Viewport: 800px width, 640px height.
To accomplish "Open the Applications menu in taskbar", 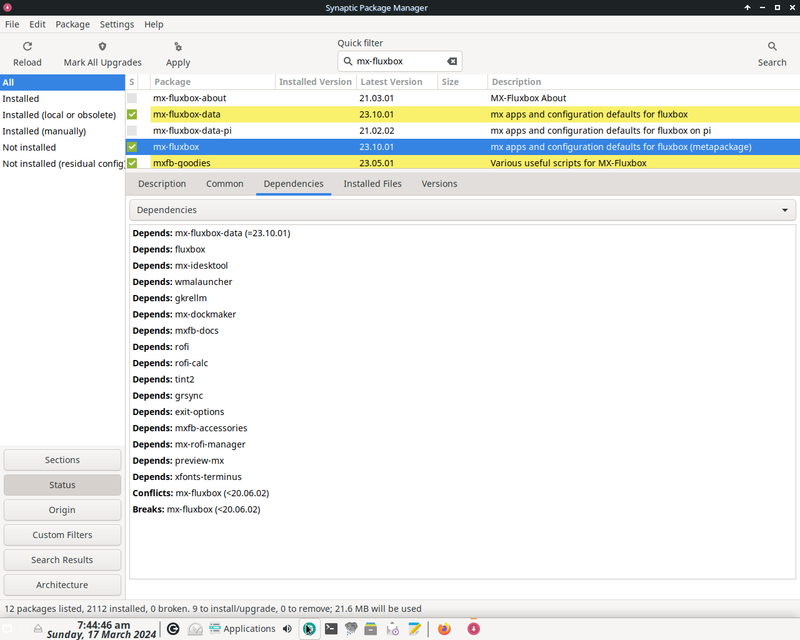I will (x=242, y=629).
